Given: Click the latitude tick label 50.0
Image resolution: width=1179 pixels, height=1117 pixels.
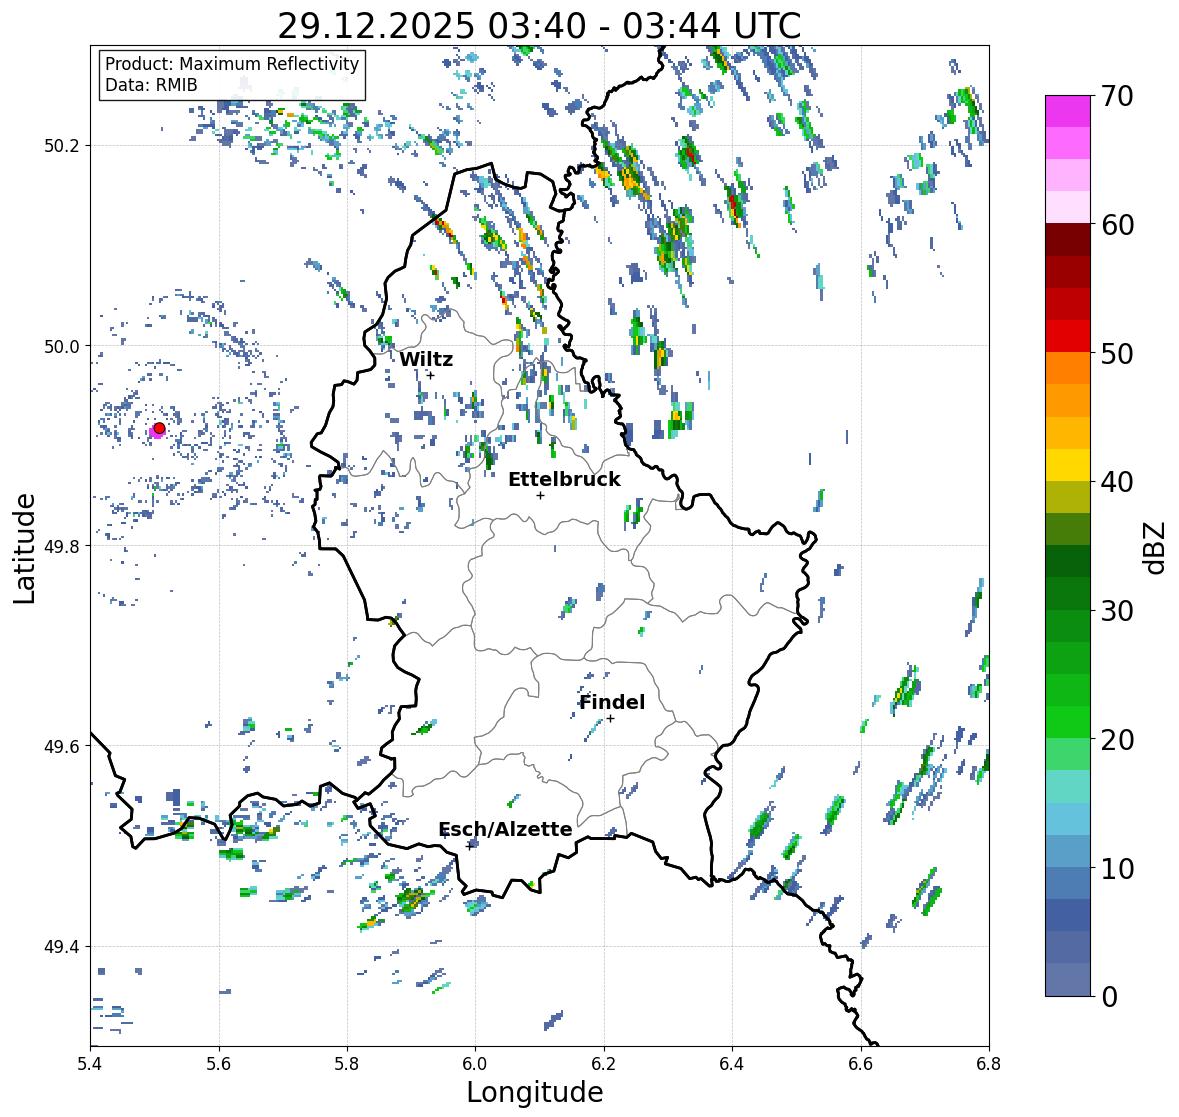Looking at the screenshot, I should click(61, 347).
